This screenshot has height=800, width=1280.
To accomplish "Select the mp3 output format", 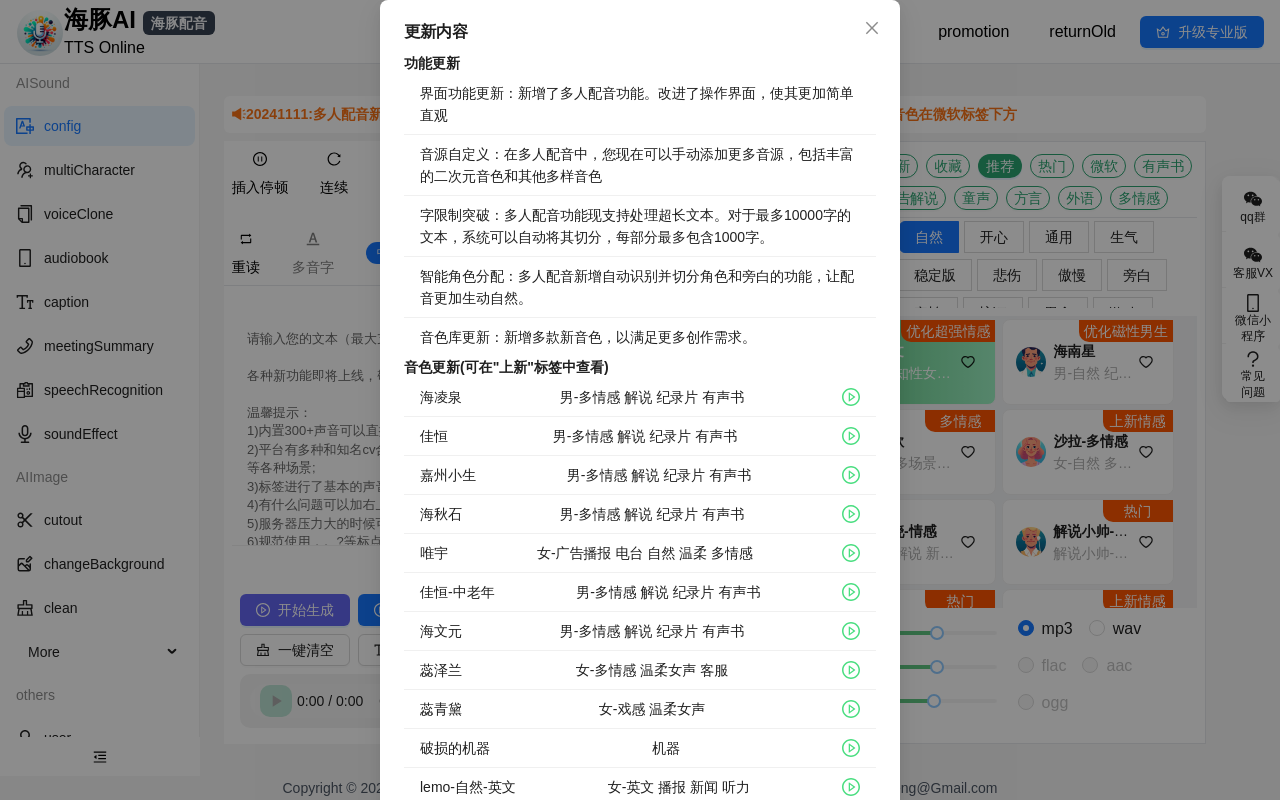I will [1026, 628].
